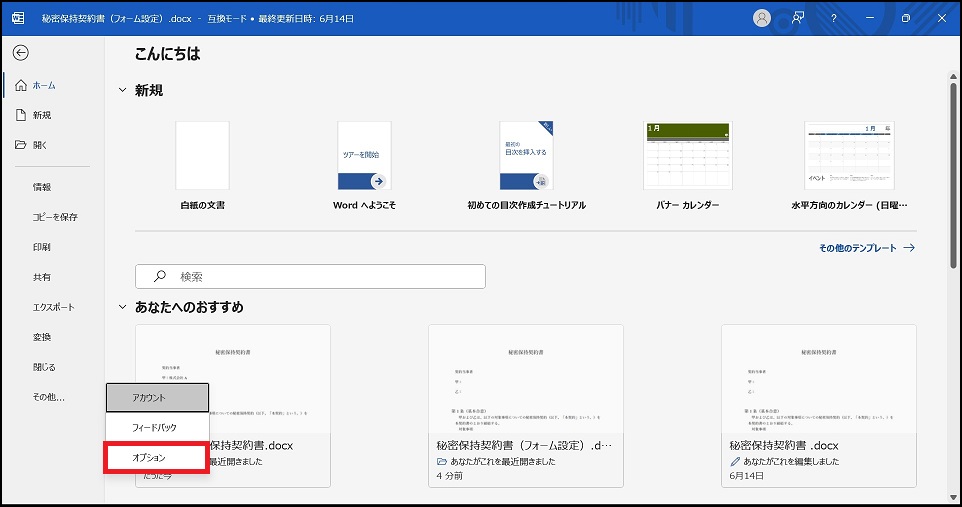Collapse the あなたへのおすすめ section chevron

pos(123,307)
